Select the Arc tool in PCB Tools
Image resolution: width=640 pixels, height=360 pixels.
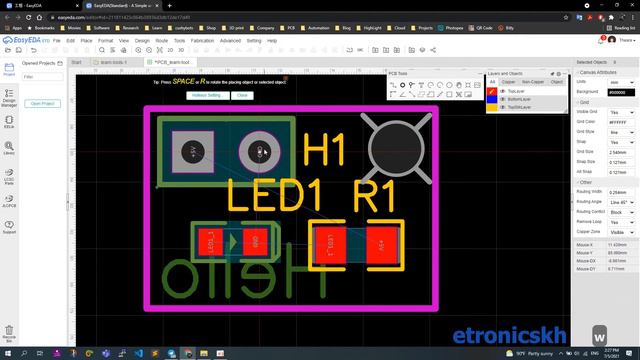(430, 85)
